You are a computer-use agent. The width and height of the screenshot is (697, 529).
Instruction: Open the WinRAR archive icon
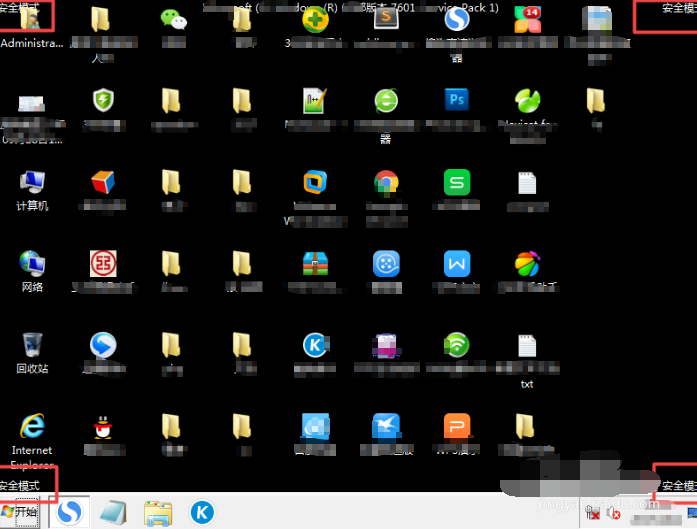tap(316, 263)
